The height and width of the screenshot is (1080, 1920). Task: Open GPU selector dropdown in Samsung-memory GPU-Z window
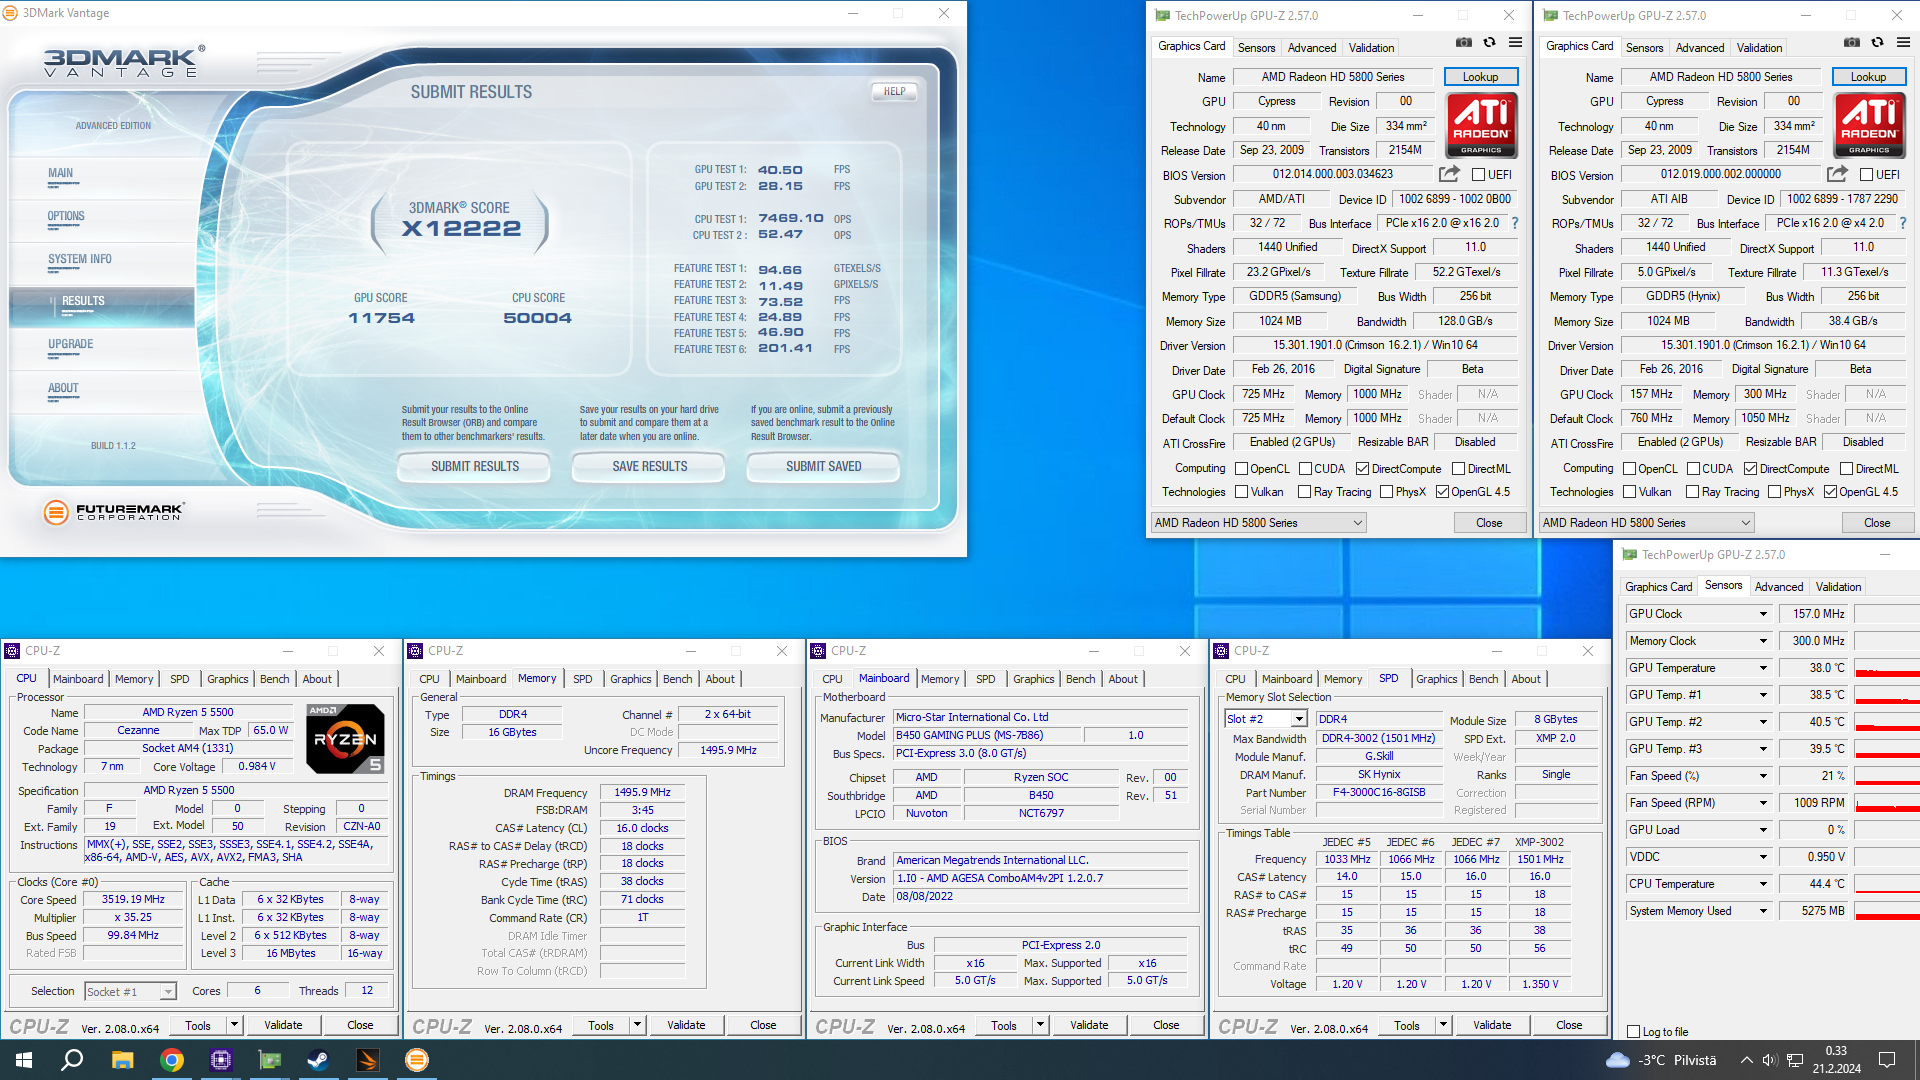pos(1258,523)
